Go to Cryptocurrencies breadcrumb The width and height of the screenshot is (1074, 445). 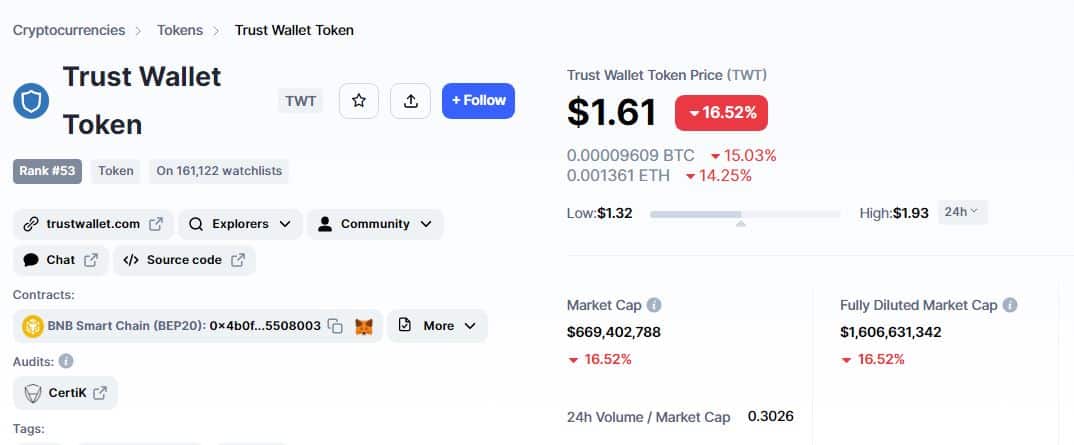tap(69, 30)
